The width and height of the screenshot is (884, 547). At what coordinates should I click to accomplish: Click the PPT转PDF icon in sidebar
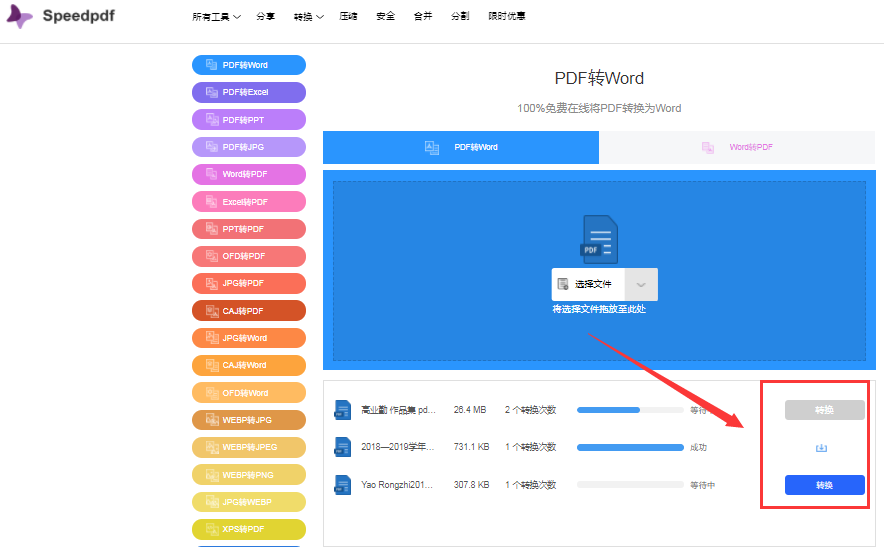(x=211, y=228)
